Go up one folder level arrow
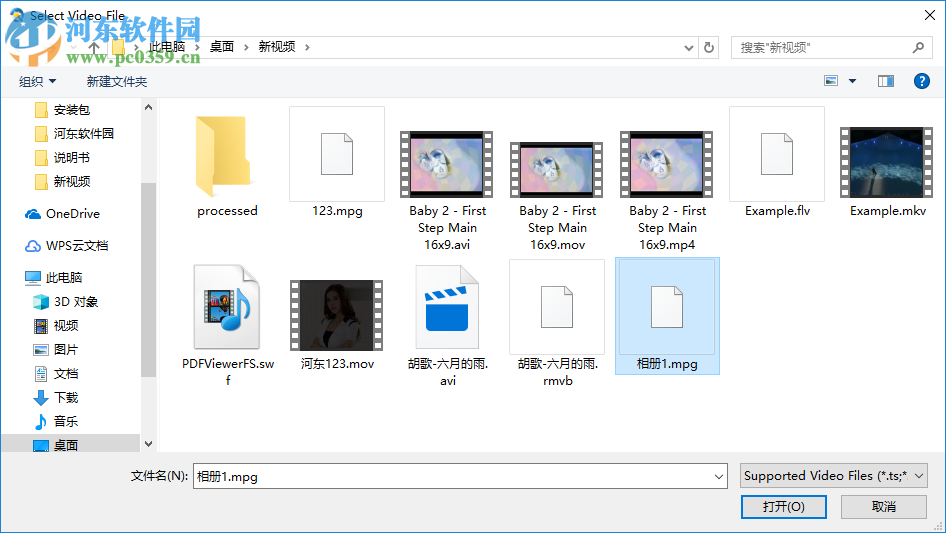 click(94, 47)
